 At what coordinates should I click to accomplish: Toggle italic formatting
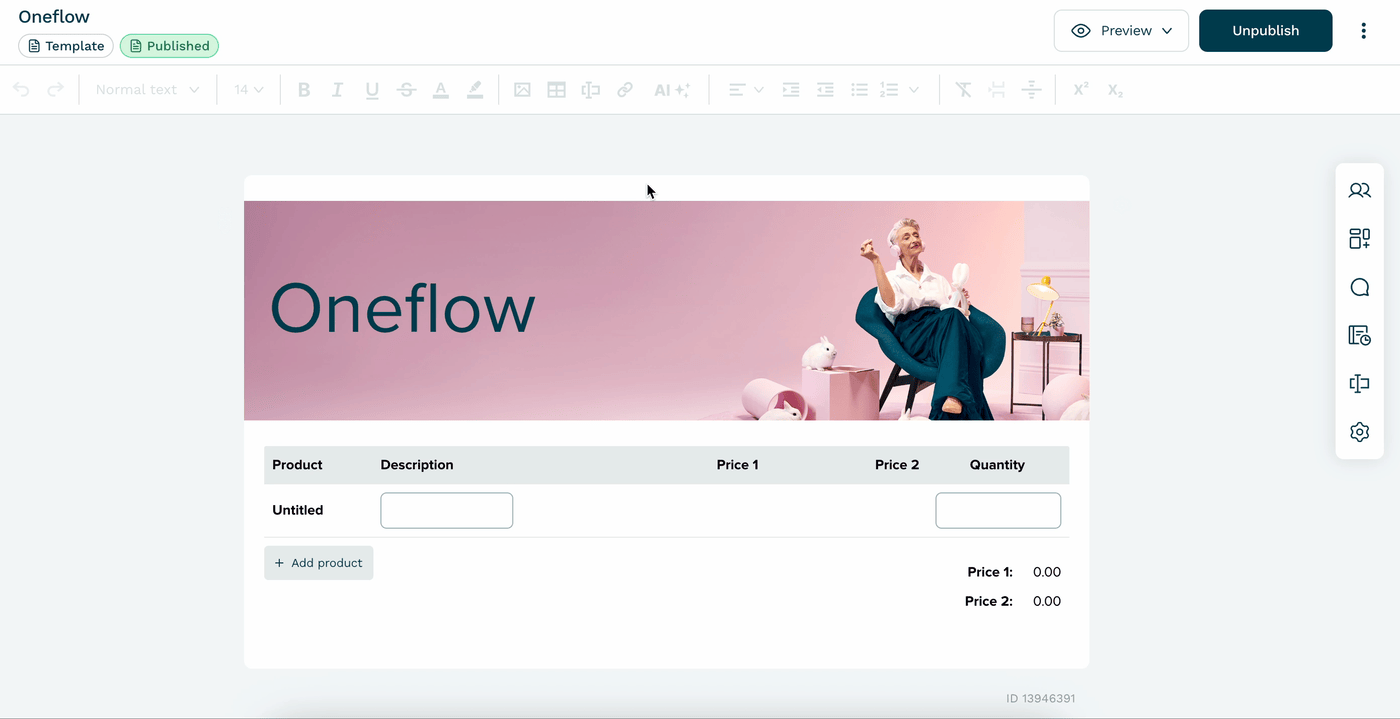(x=338, y=90)
